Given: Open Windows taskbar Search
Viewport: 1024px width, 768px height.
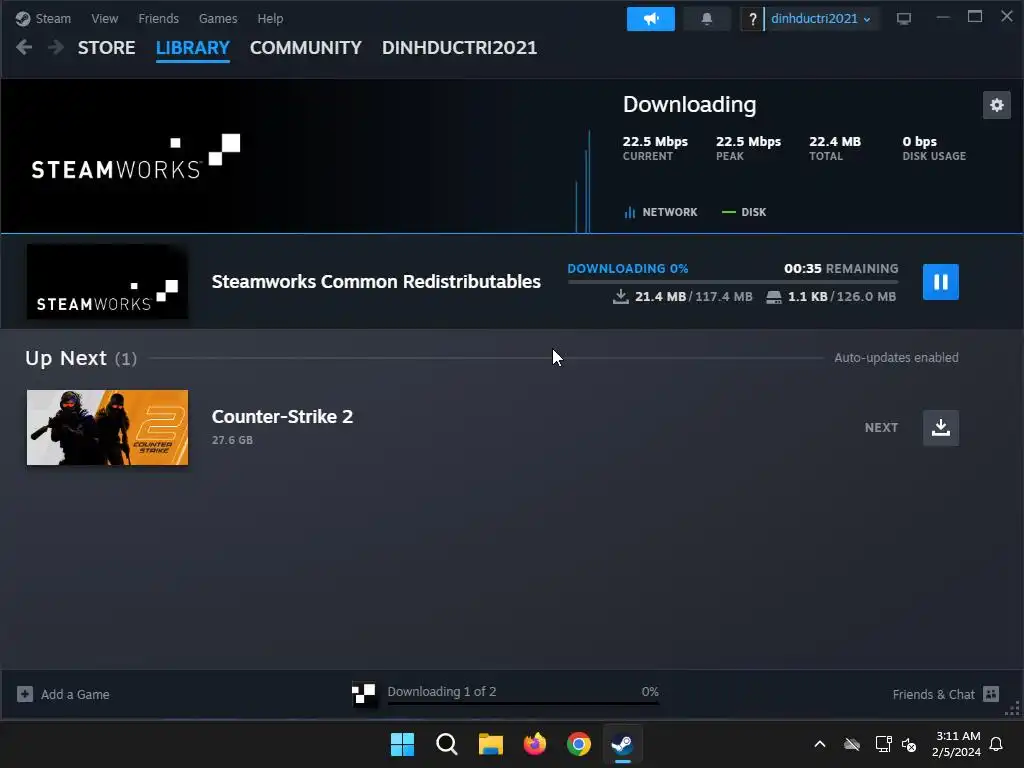Looking at the screenshot, I should tap(447, 744).
